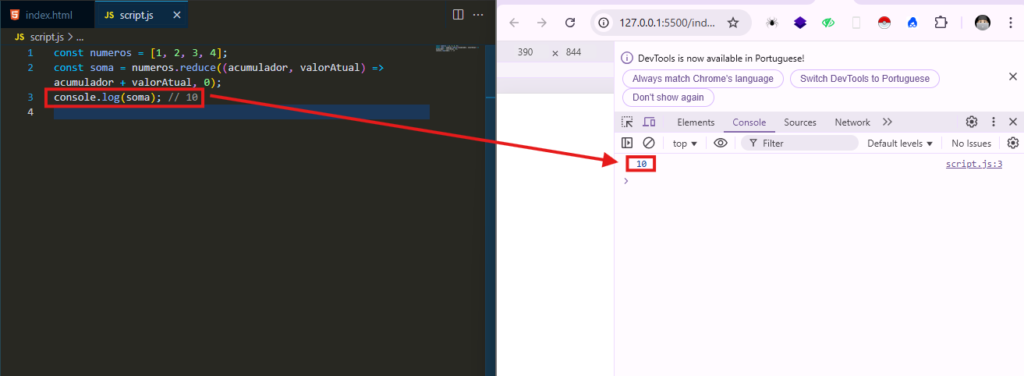Image resolution: width=1024 pixels, height=376 pixels.
Task: Open the Default levels dropdown
Action: [x=900, y=143]
